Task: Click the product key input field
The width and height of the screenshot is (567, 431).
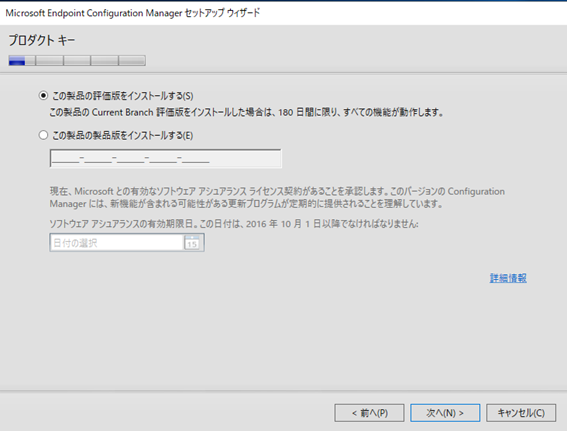Action: point(166,158)
